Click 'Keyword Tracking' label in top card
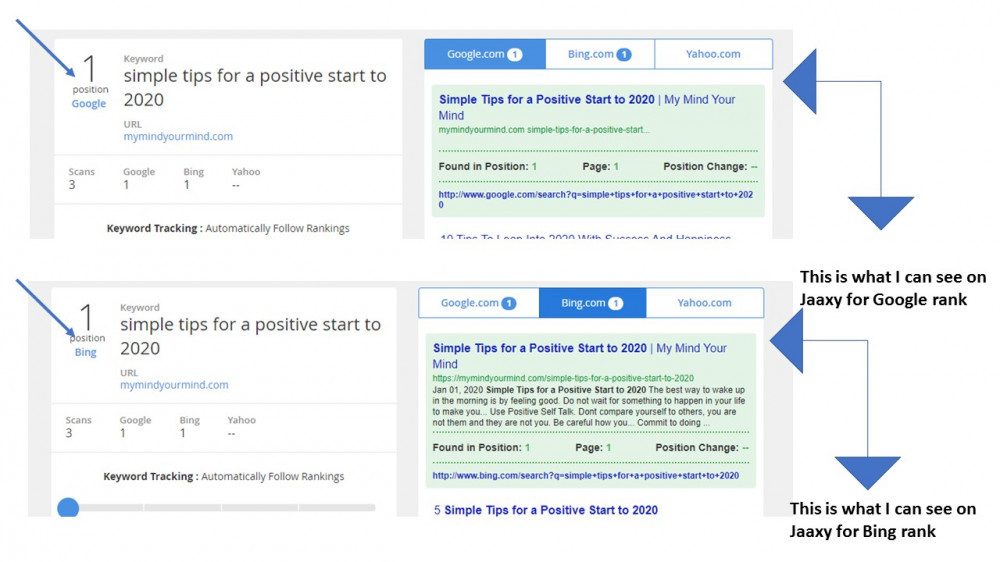The height and width of the screenshot is (562, 1000). click(x=154, y=228)
